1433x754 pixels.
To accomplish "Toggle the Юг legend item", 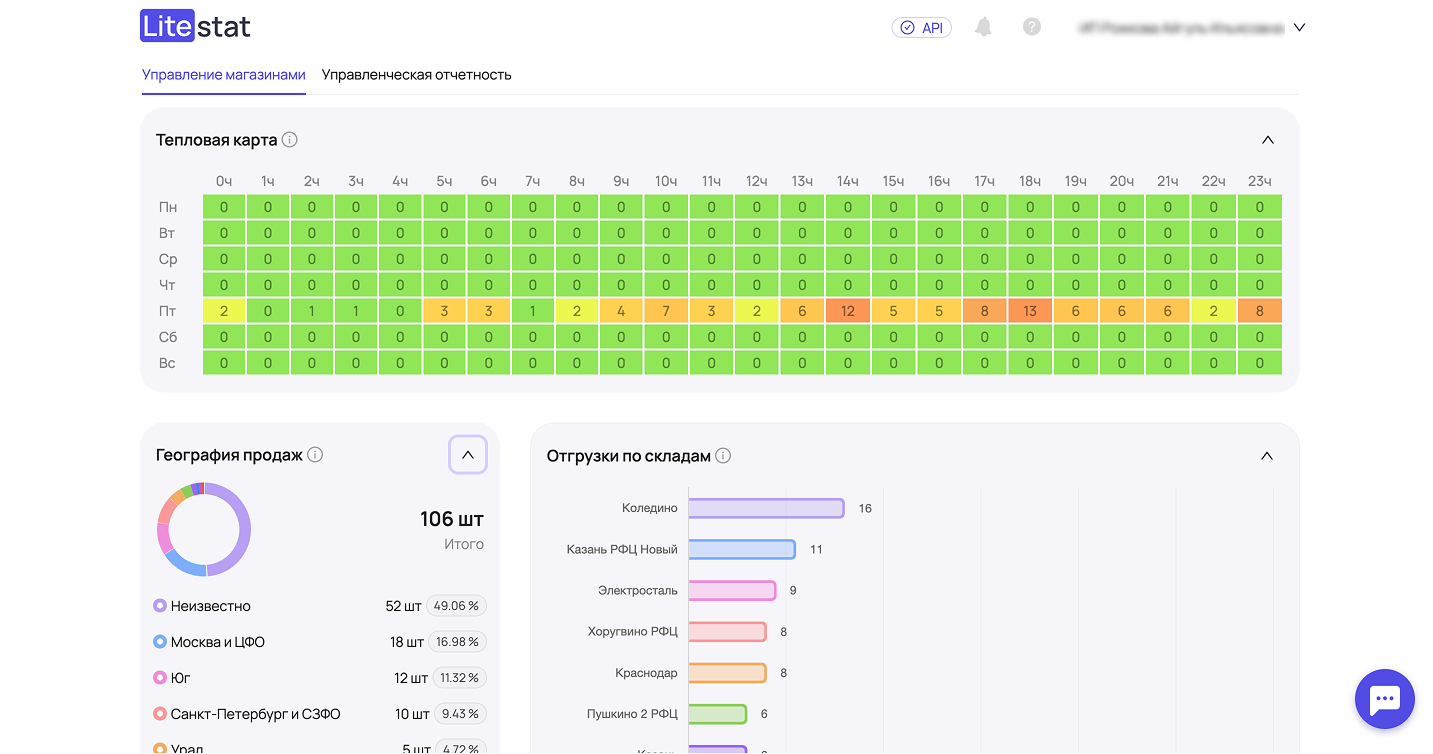I will pos(180,678).
